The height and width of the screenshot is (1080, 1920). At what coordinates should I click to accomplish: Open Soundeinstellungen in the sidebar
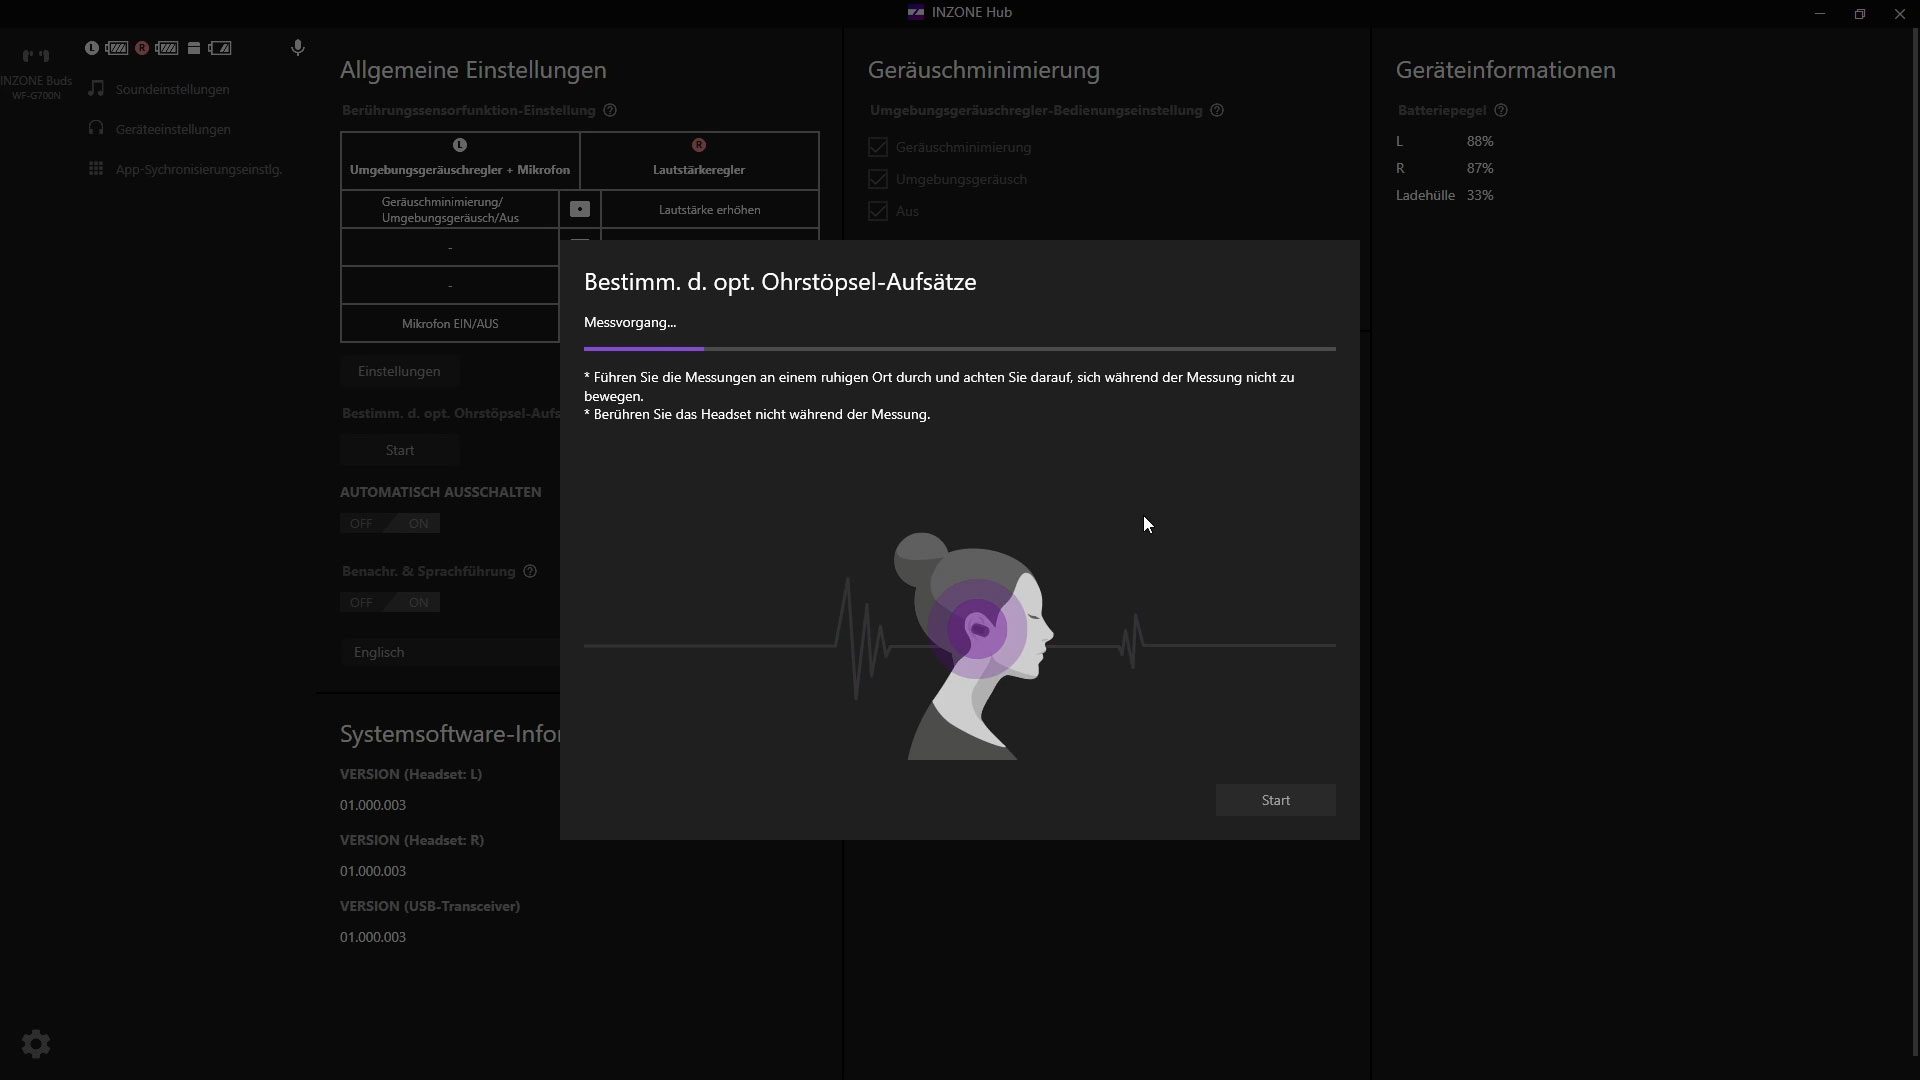[x=172, y=89]
